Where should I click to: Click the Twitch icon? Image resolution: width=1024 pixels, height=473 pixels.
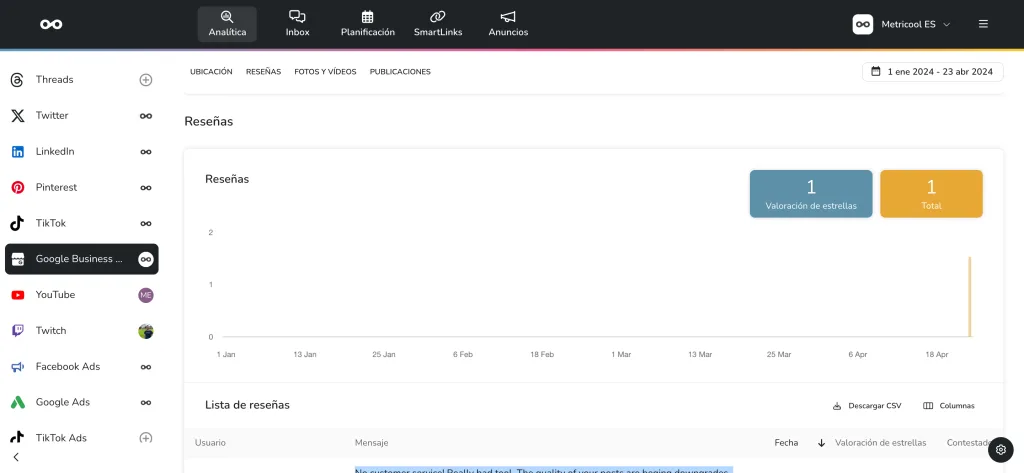(x=18, y=331)
